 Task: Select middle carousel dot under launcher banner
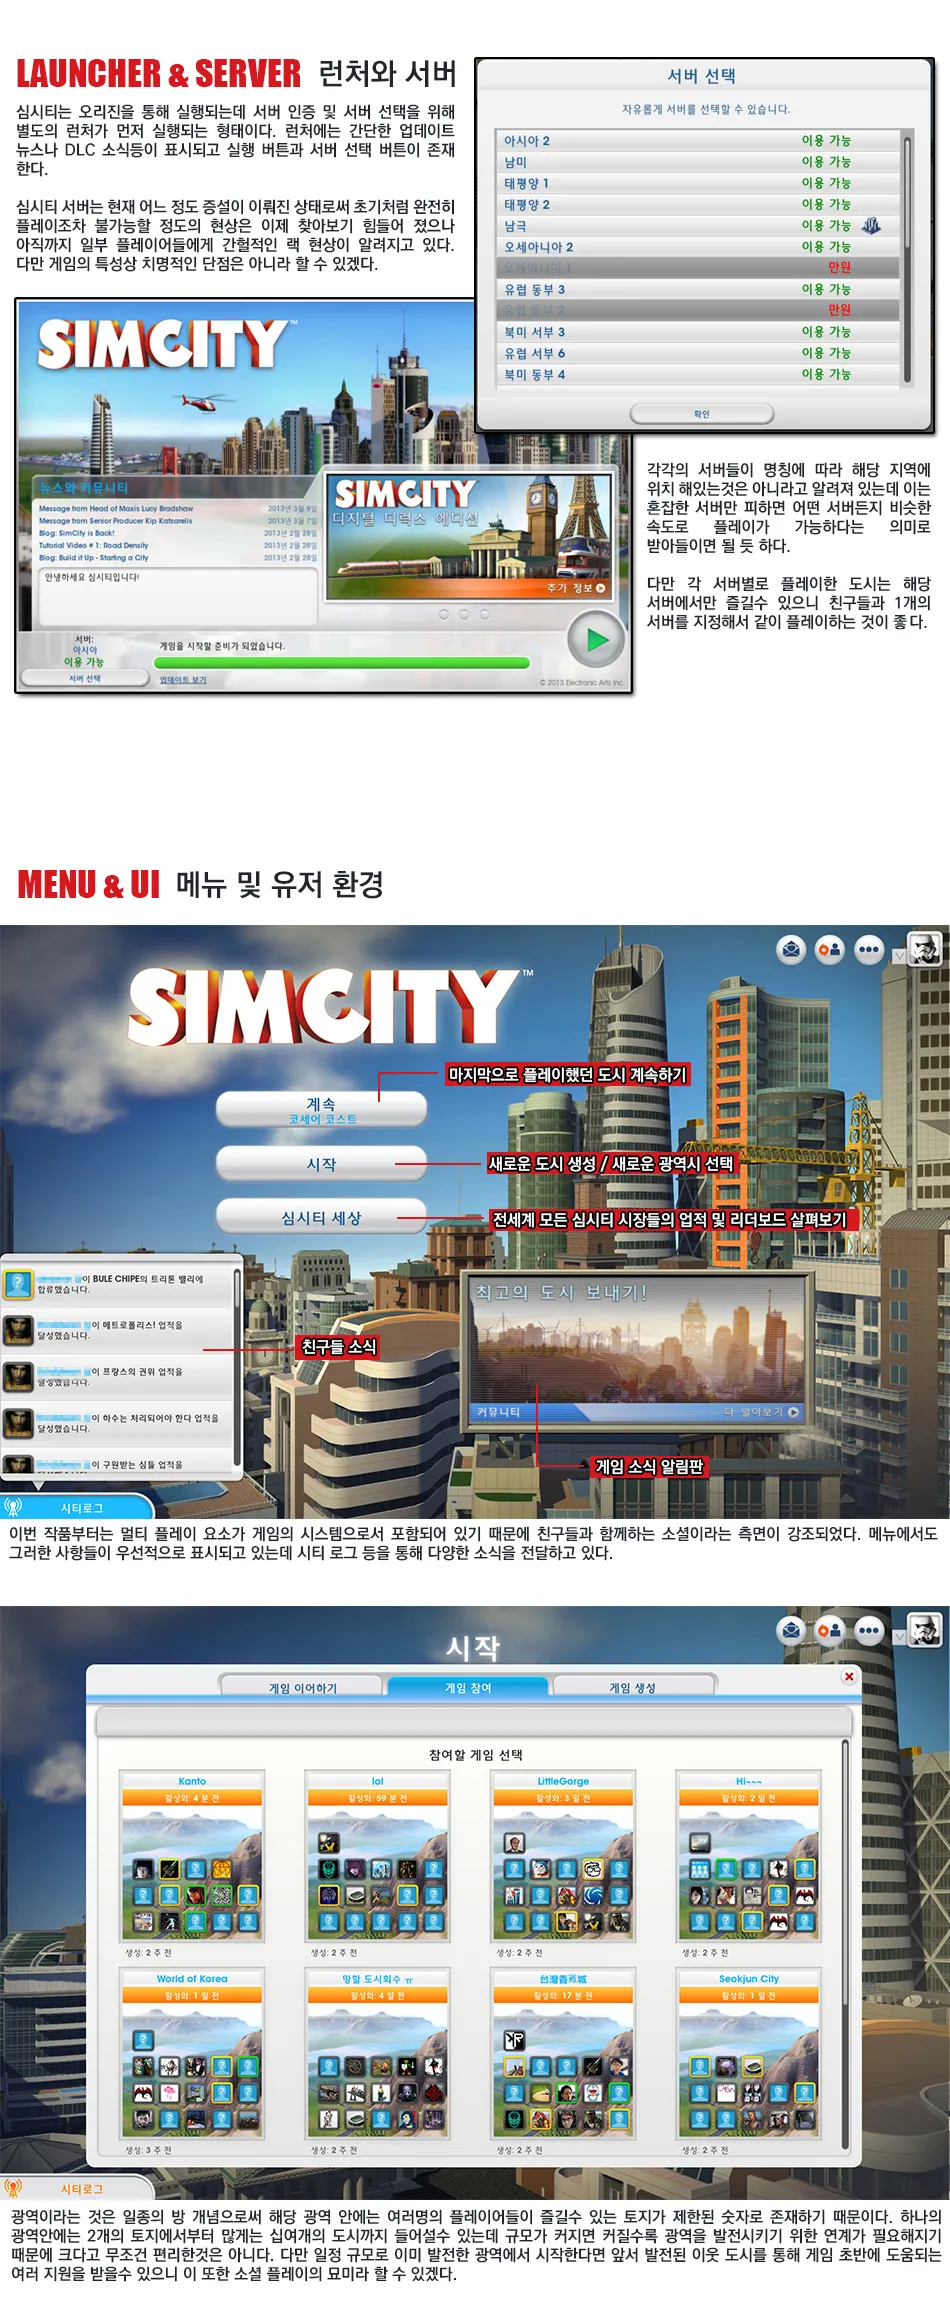(464, 615)
